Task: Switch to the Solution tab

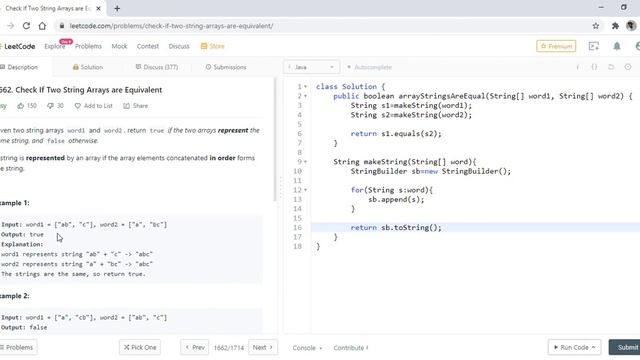Action: [x=88, y=67]
